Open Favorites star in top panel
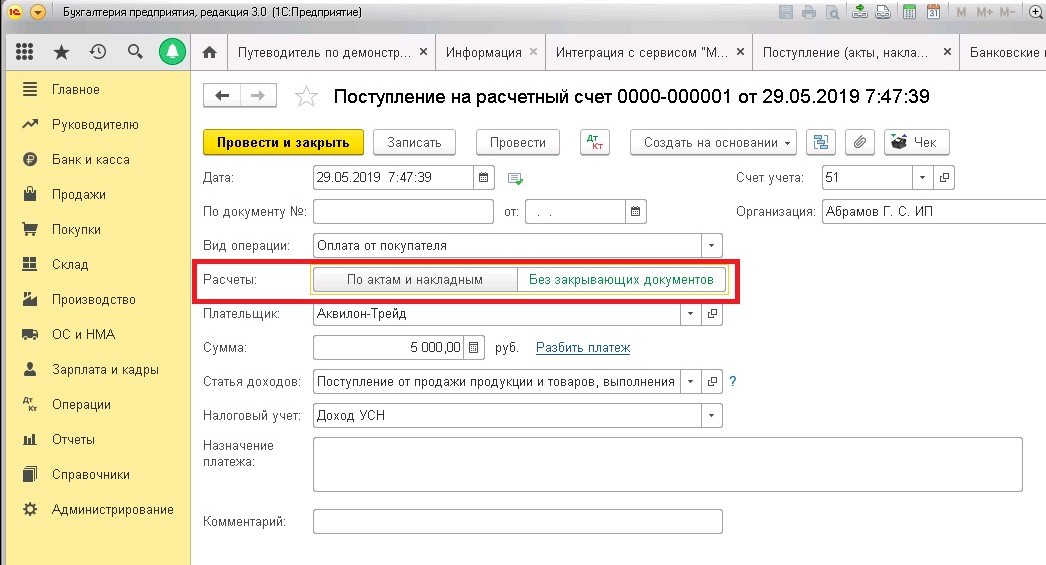The height and width of the screenshot is (565, 1046). [61, 52]
